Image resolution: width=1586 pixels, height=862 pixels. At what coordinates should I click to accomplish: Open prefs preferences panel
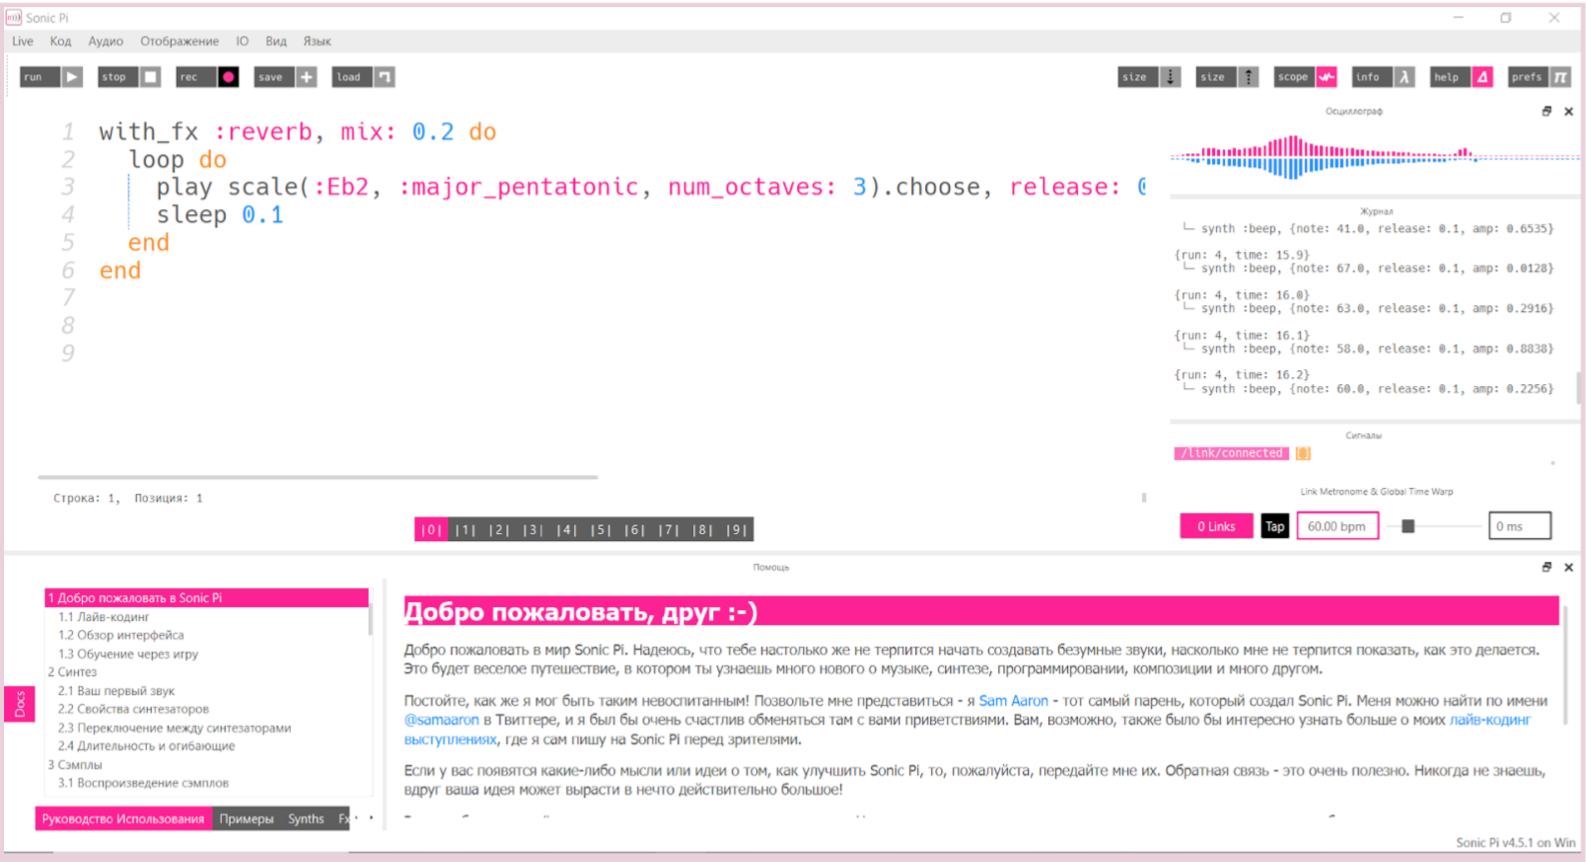point(1540,77)
